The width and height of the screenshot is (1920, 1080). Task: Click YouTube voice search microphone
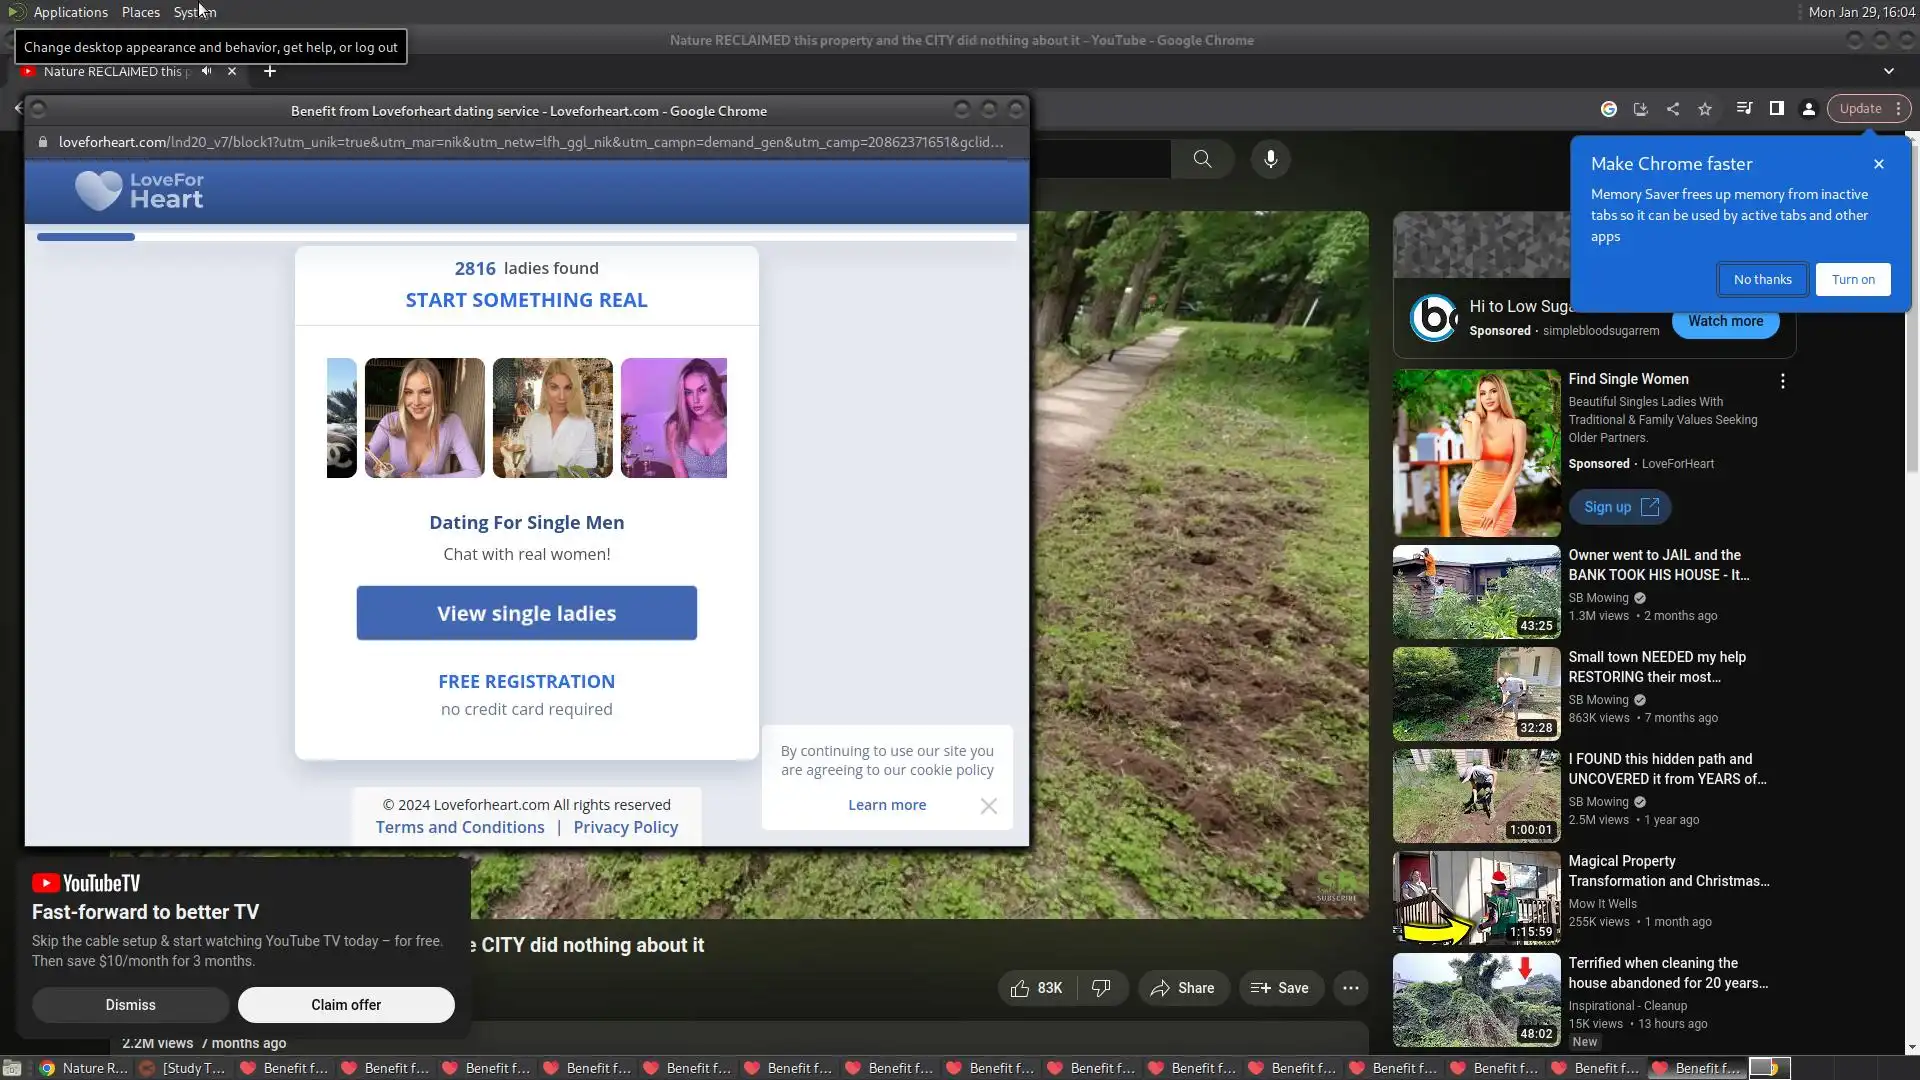(x=1270, y=159)
